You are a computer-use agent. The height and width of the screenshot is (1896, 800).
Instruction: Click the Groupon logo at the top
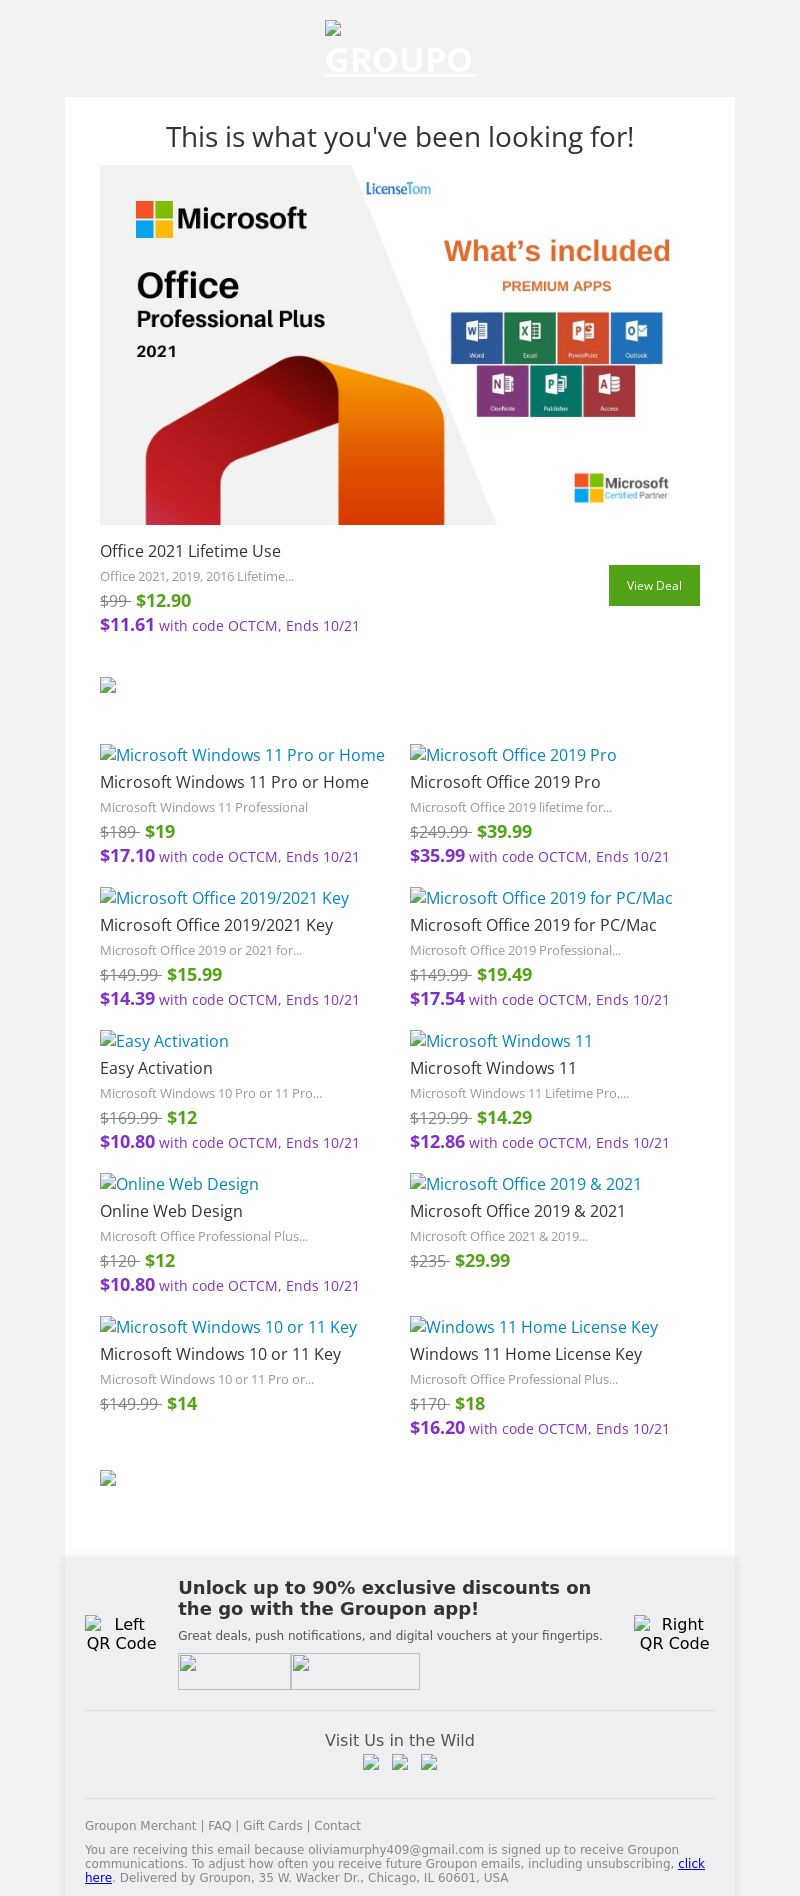(x=399, y=49)
